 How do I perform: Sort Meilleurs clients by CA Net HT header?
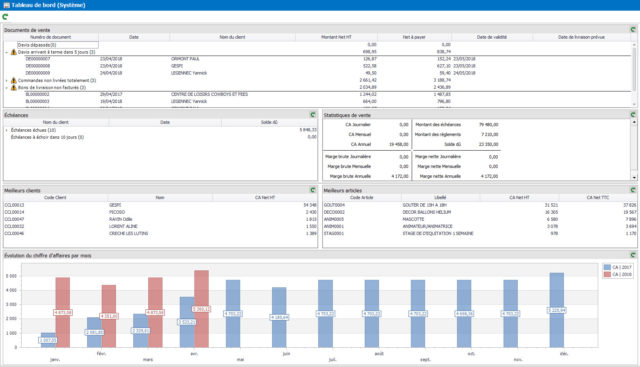265,198
